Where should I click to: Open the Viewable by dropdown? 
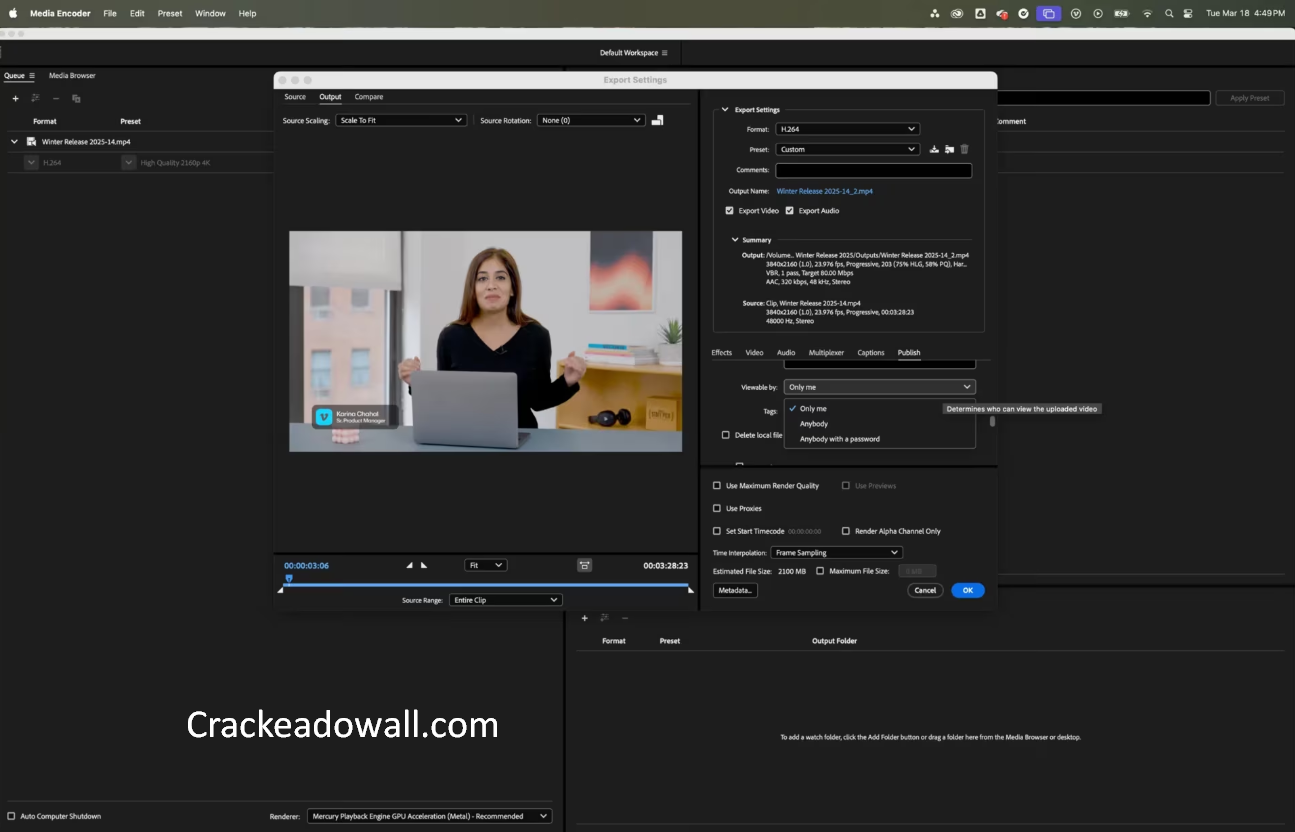[879, 387]
